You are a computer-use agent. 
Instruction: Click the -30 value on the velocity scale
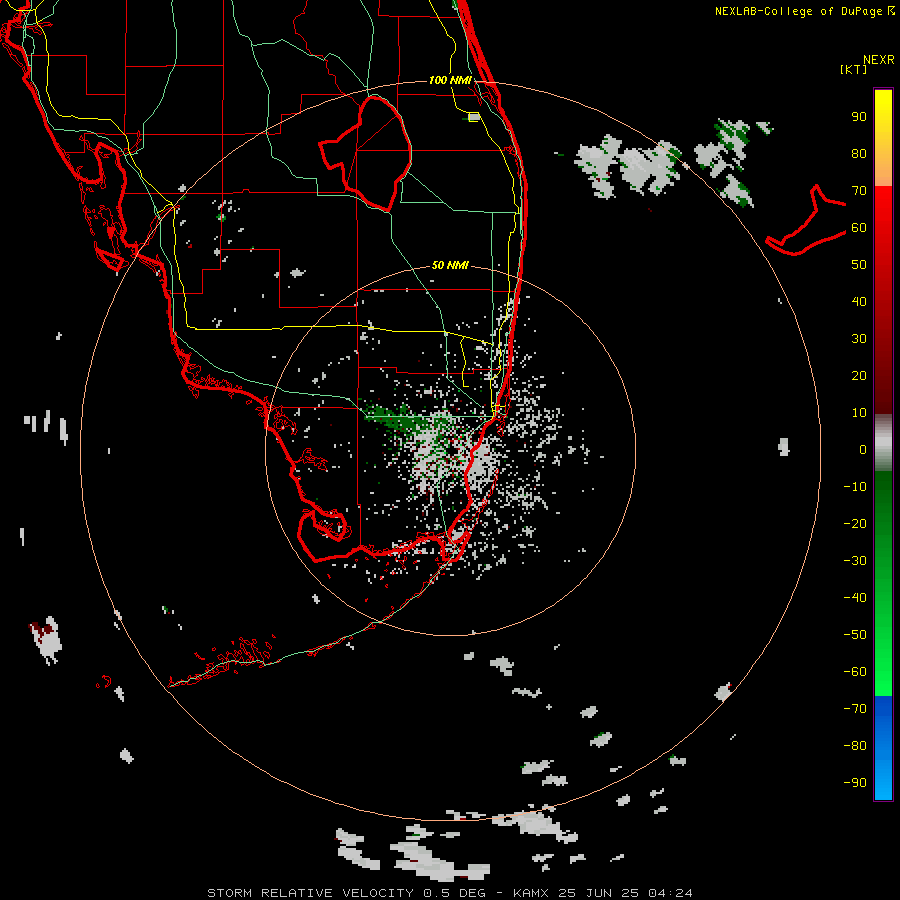[855, 561]
